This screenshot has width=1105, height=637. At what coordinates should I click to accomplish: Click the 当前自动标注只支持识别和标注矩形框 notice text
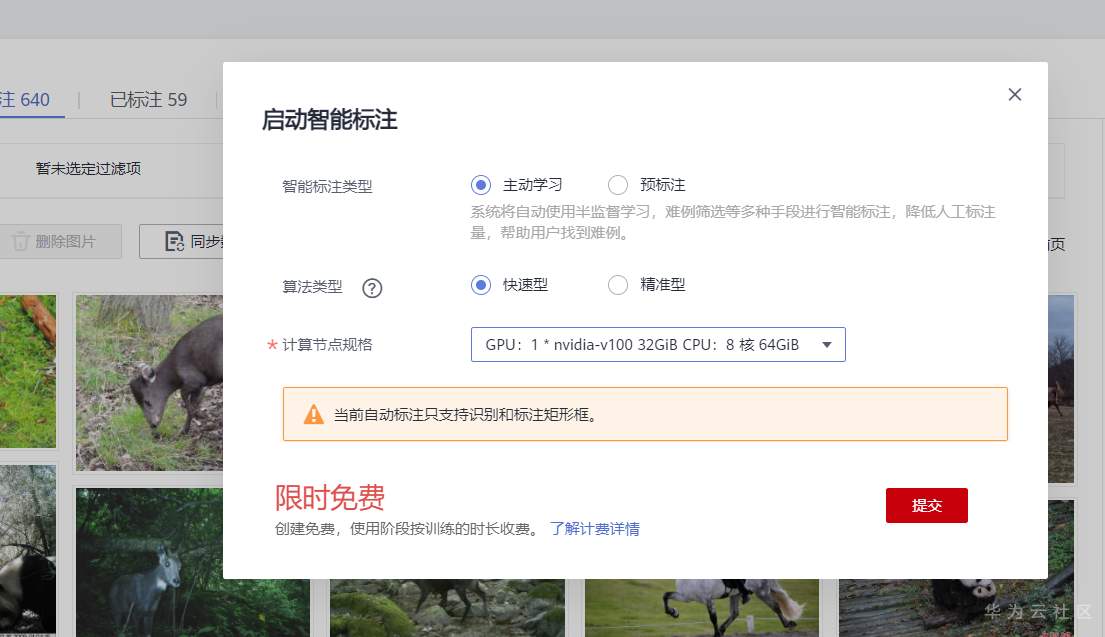click(466, 415)
